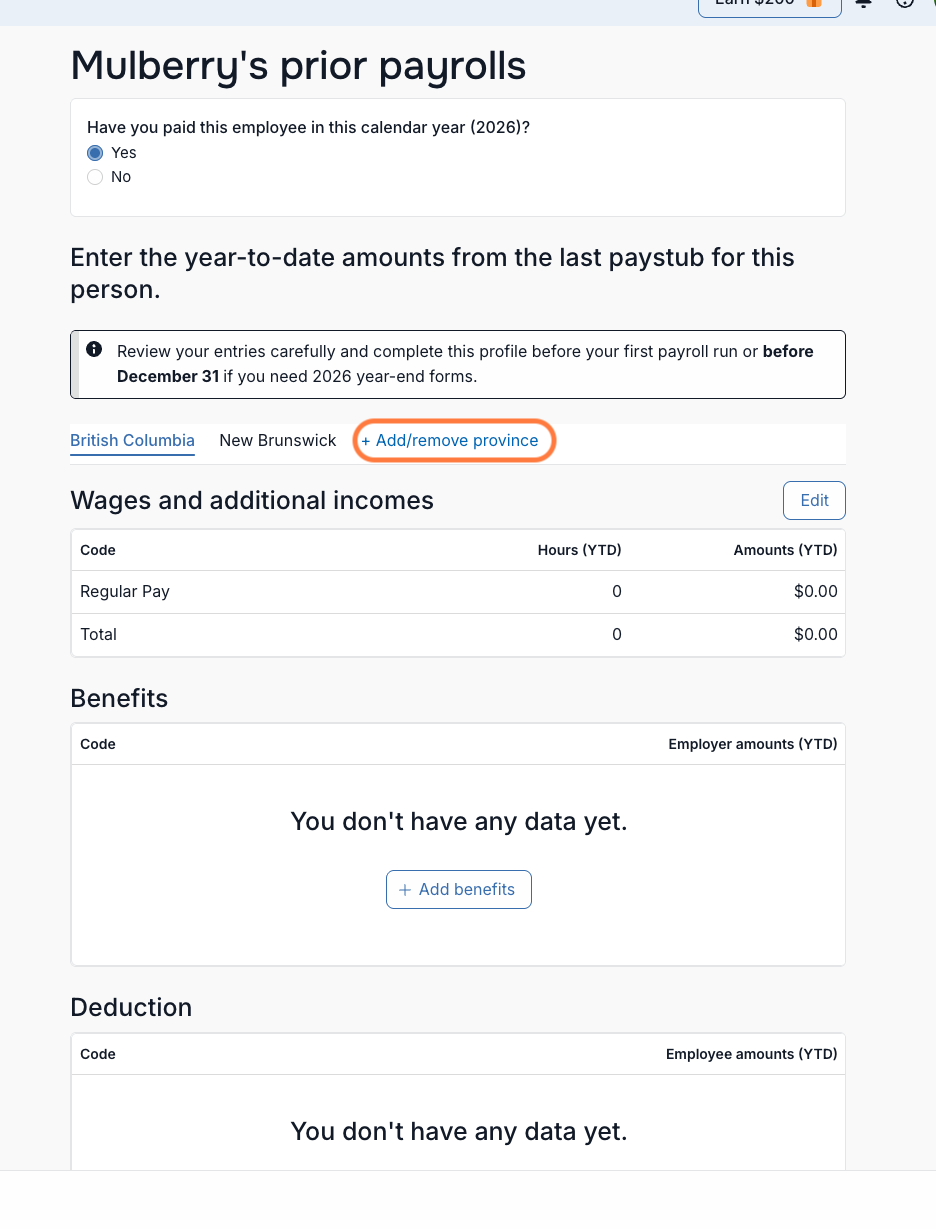
Task: Click the Employee amounts (YTD) header
Action: point(752,1054)
